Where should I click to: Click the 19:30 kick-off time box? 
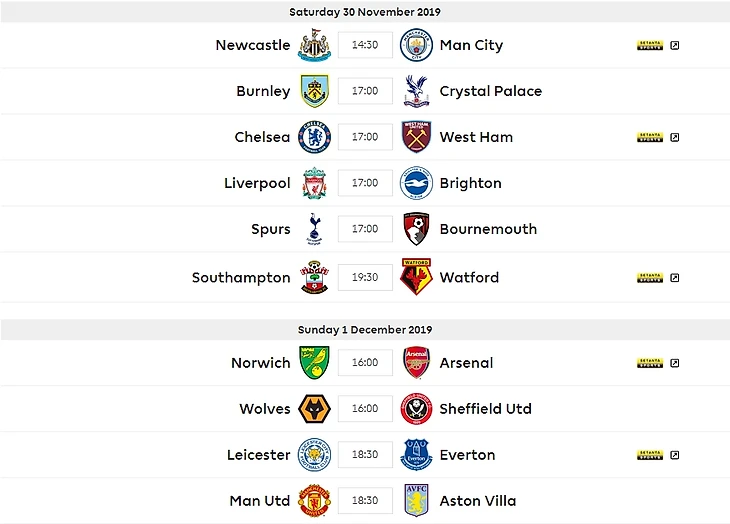click(x=365, y=277)
